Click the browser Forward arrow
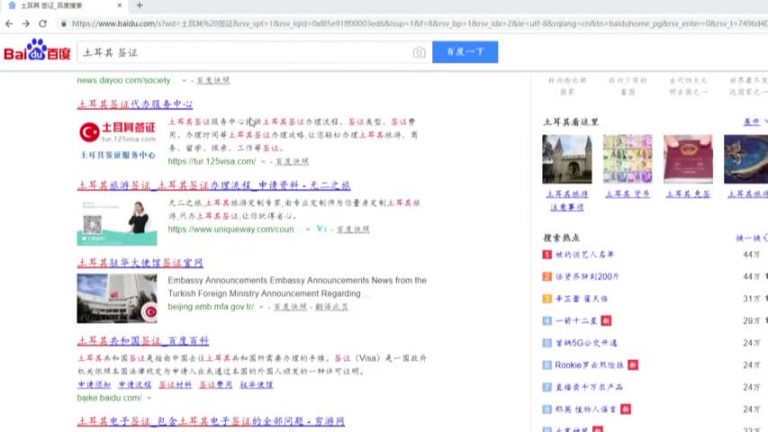The height and width of the screenshot is (432, 768). 26,24
